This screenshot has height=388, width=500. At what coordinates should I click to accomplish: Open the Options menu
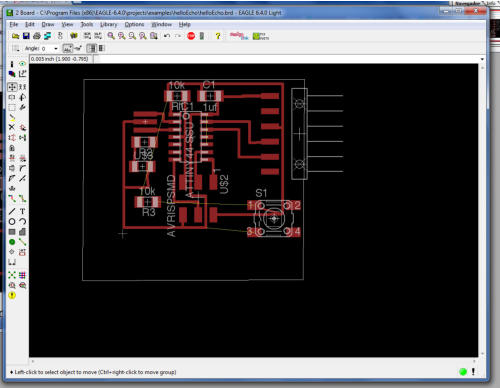coord(134,24)
